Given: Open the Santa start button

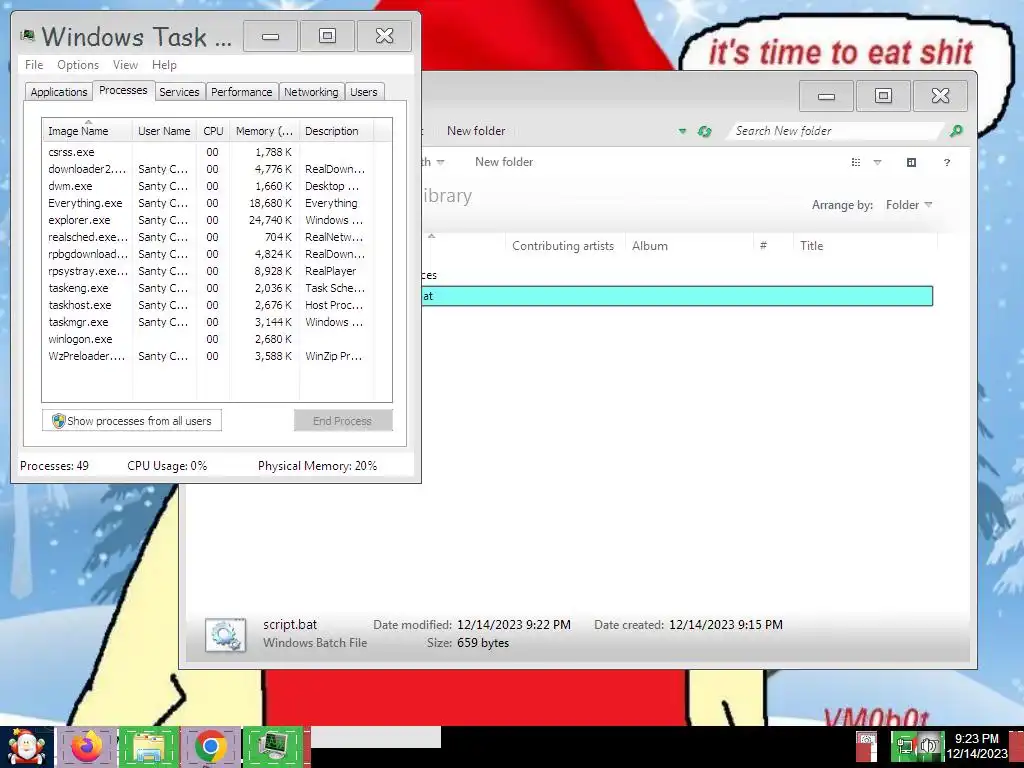Looking at the screenshot, I should pyautogui.click(x=26, y=747).
